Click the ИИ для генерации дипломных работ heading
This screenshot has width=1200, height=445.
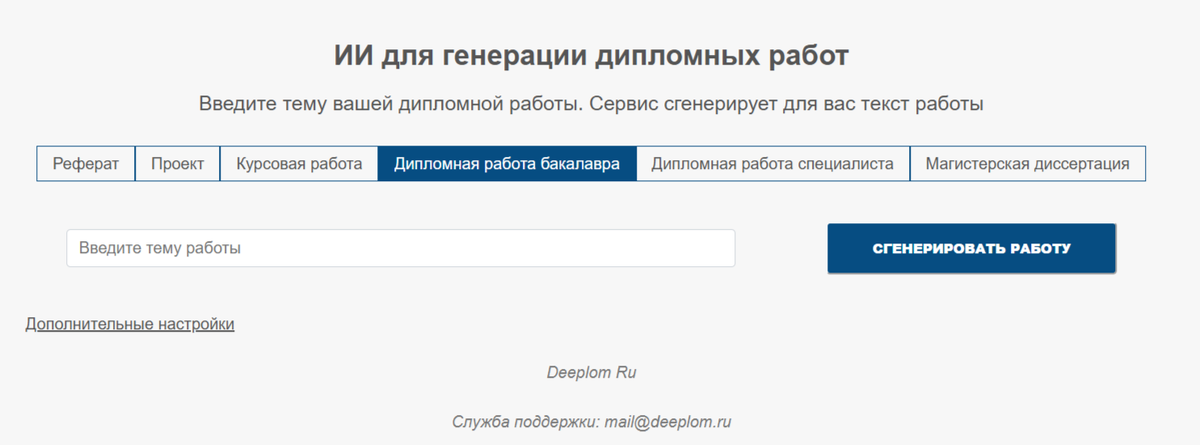click(x=591, y=56)
